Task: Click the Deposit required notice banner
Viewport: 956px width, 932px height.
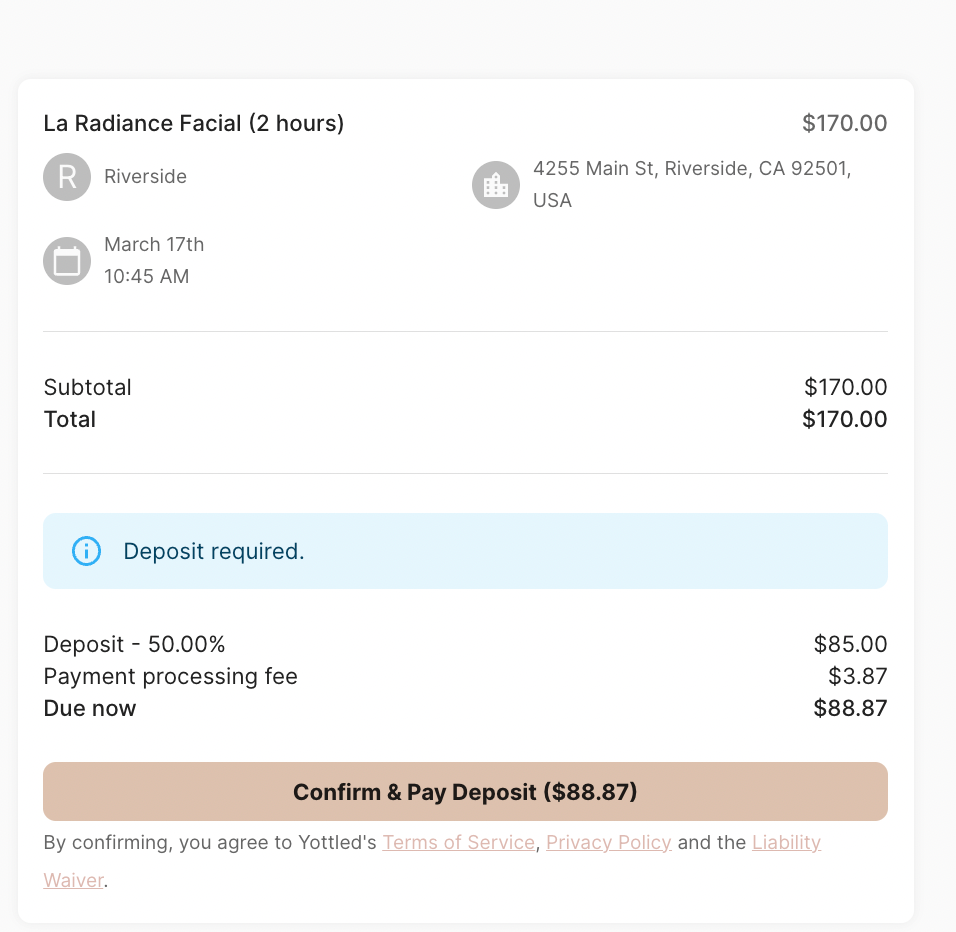Action: 465,551
